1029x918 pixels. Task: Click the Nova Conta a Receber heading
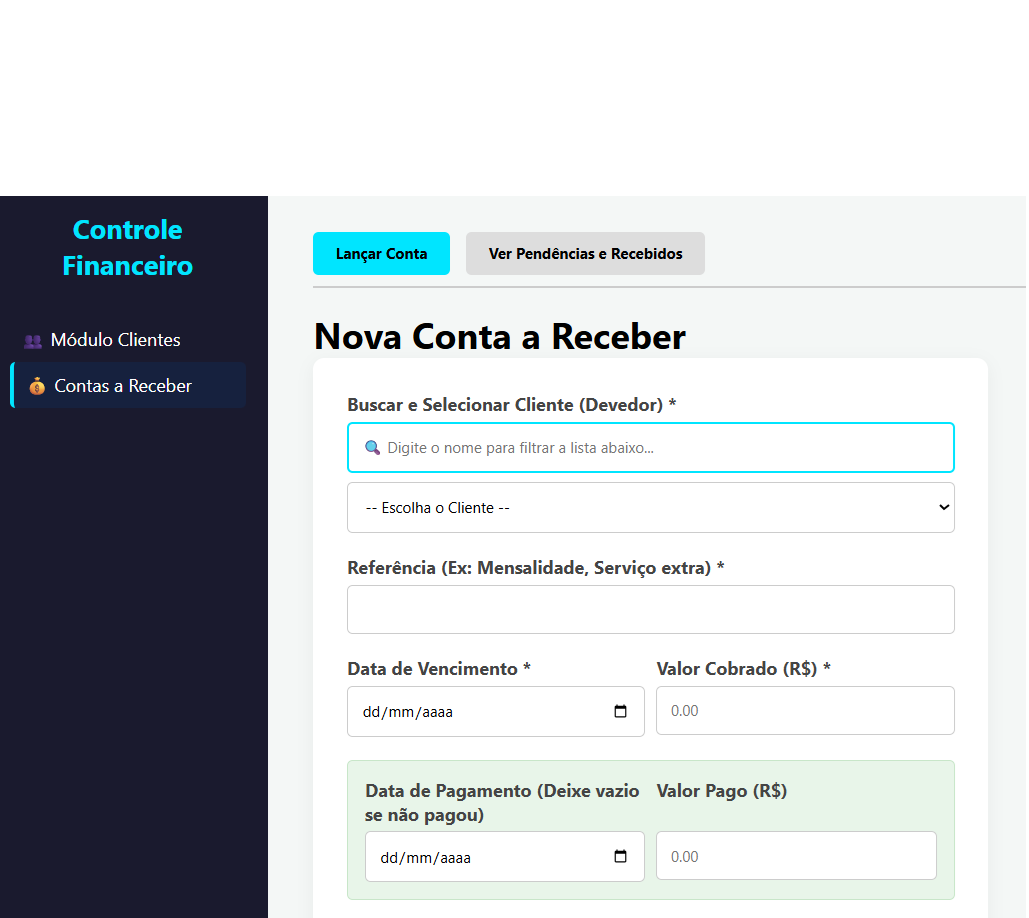(500, 337)
